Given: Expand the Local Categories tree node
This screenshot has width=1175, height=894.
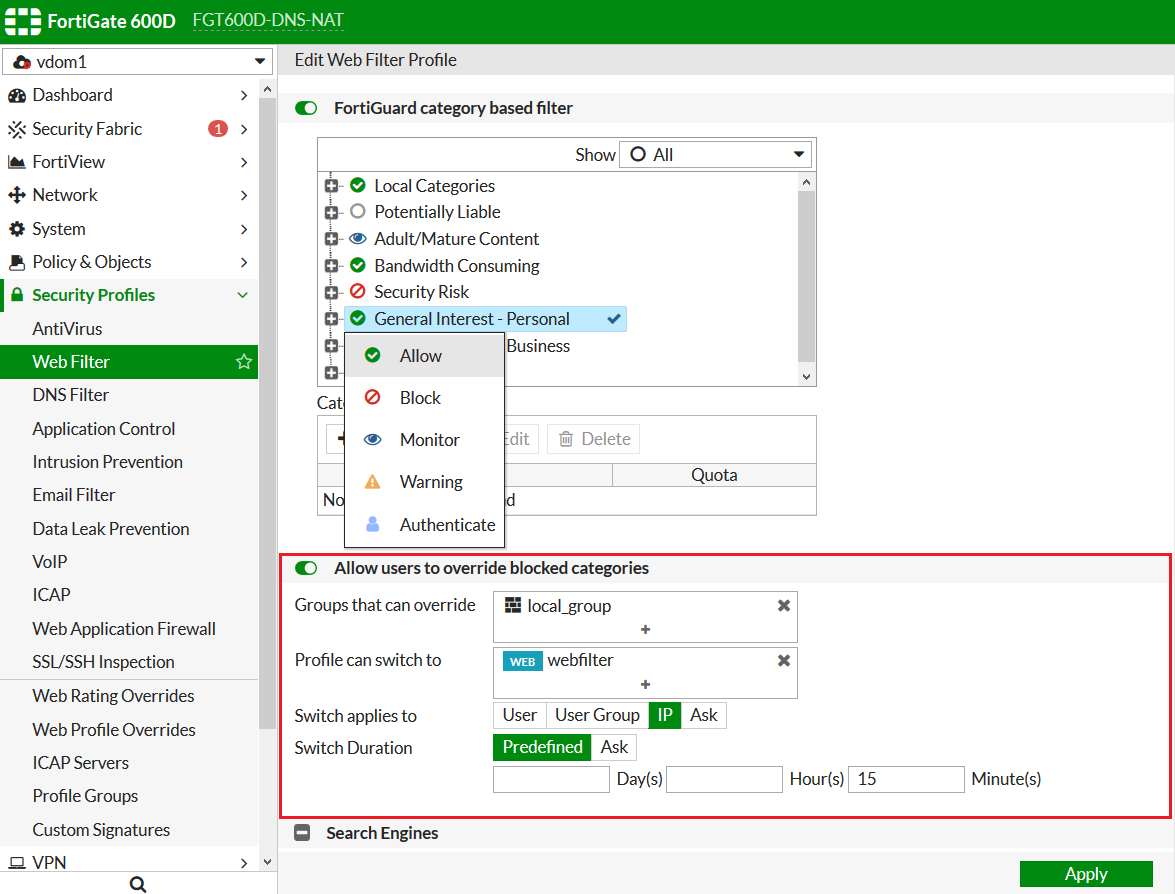Looking at the screenshot, I should point(331,186).
